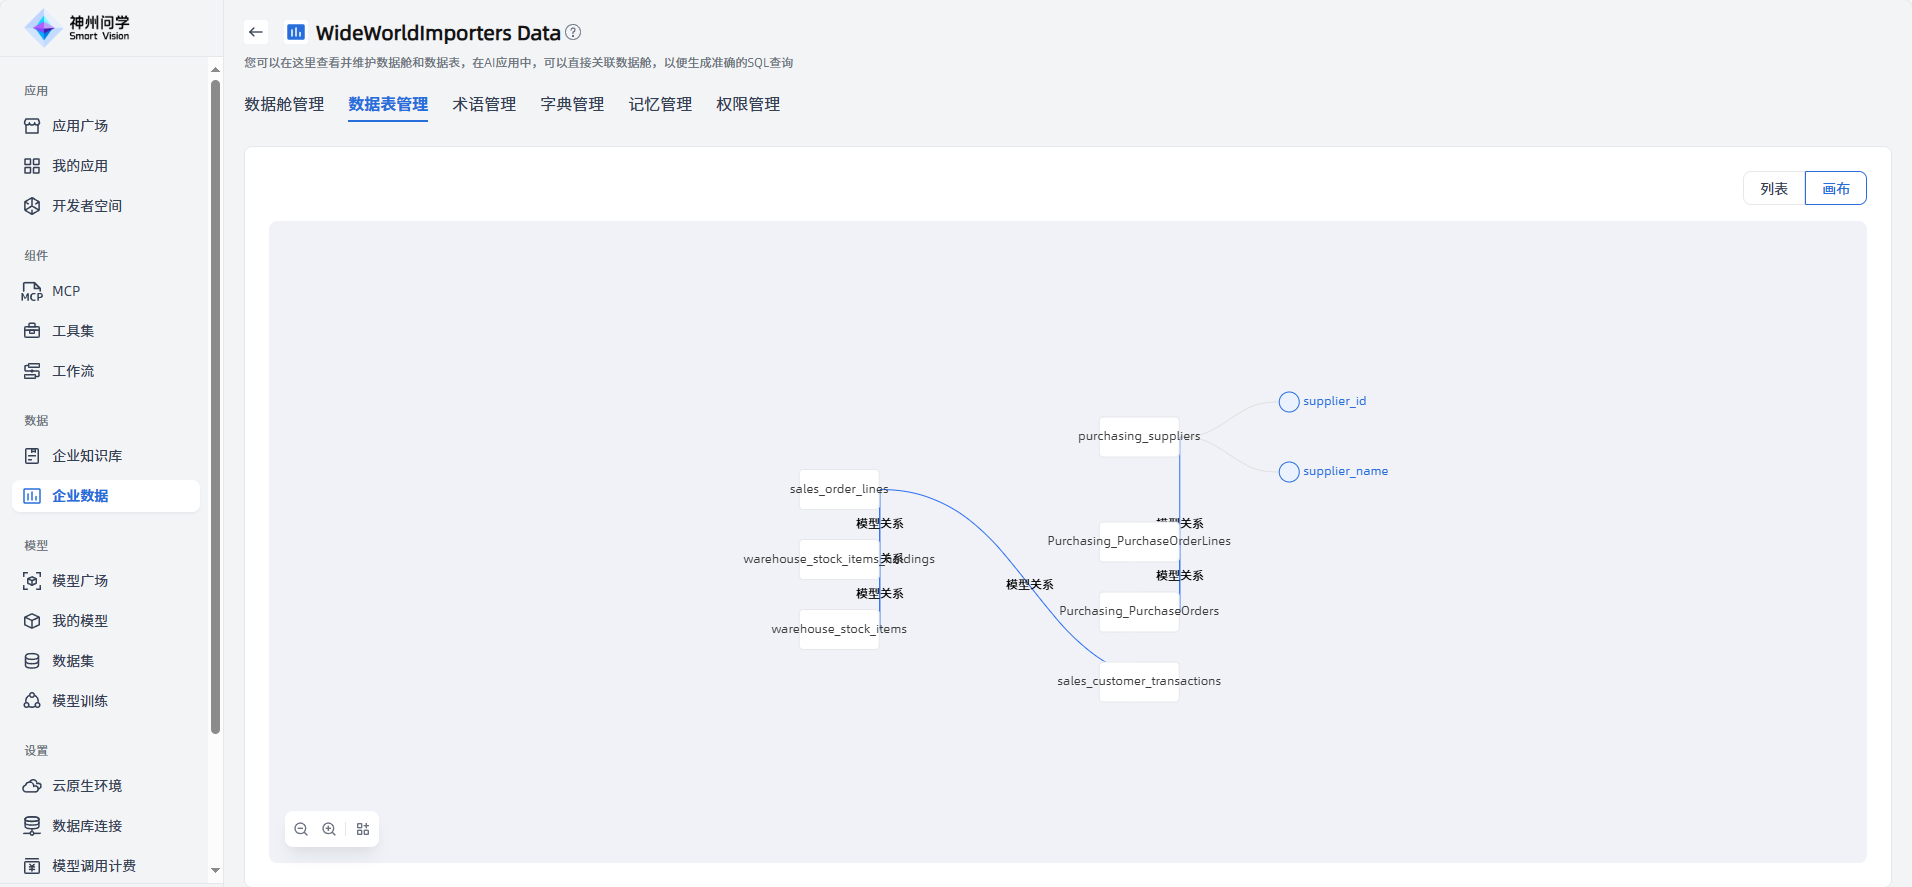
Task: Select 画布 view mode
Action: pyautogui.click(x=1835, y=188)
